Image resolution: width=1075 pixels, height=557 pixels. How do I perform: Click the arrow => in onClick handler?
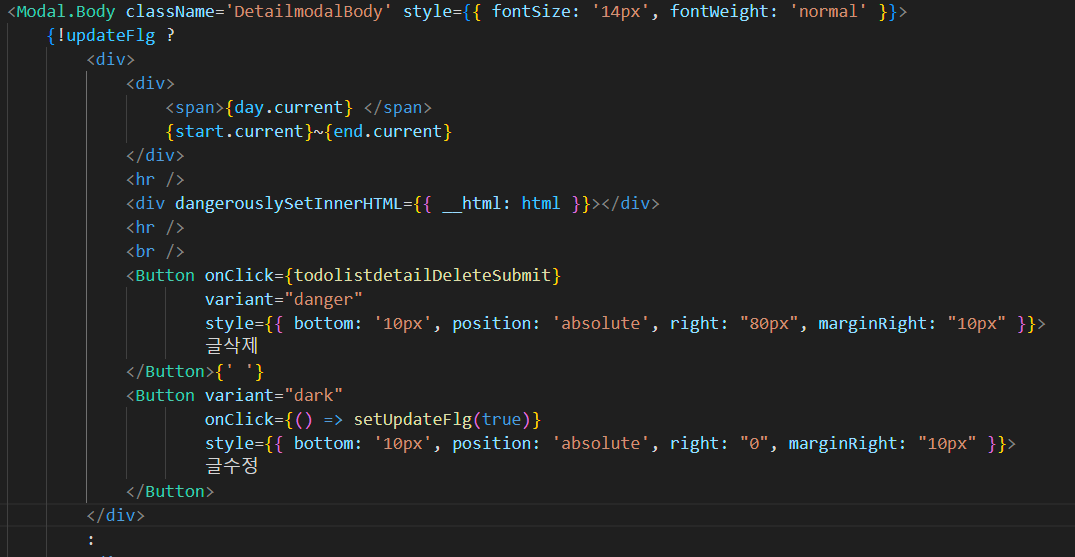tap(333, 420)
